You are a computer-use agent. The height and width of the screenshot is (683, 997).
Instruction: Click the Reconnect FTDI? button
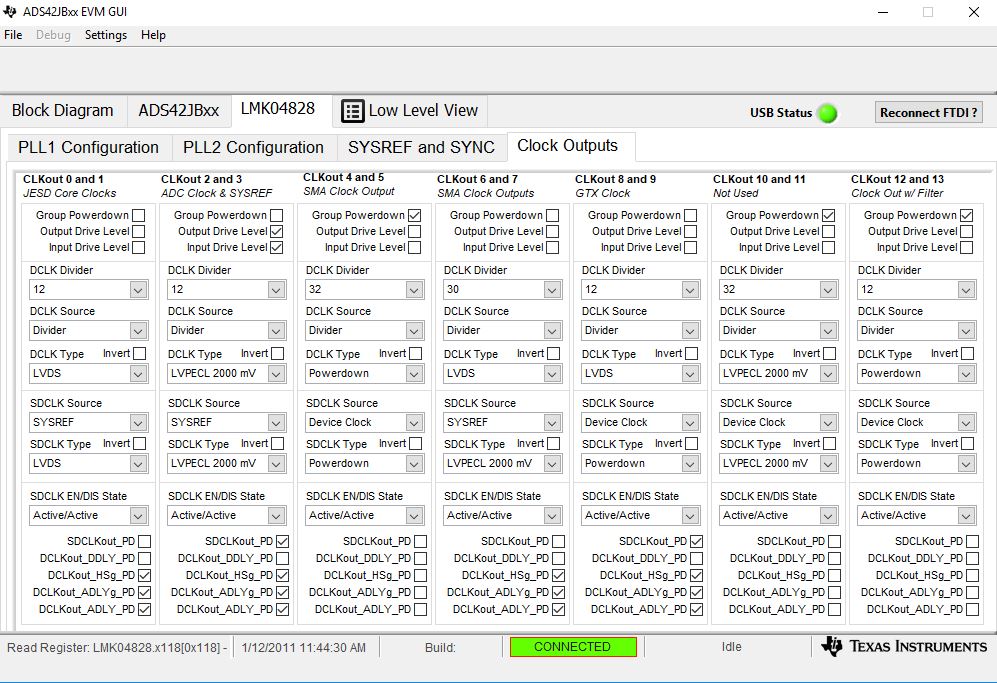[928, 113]
